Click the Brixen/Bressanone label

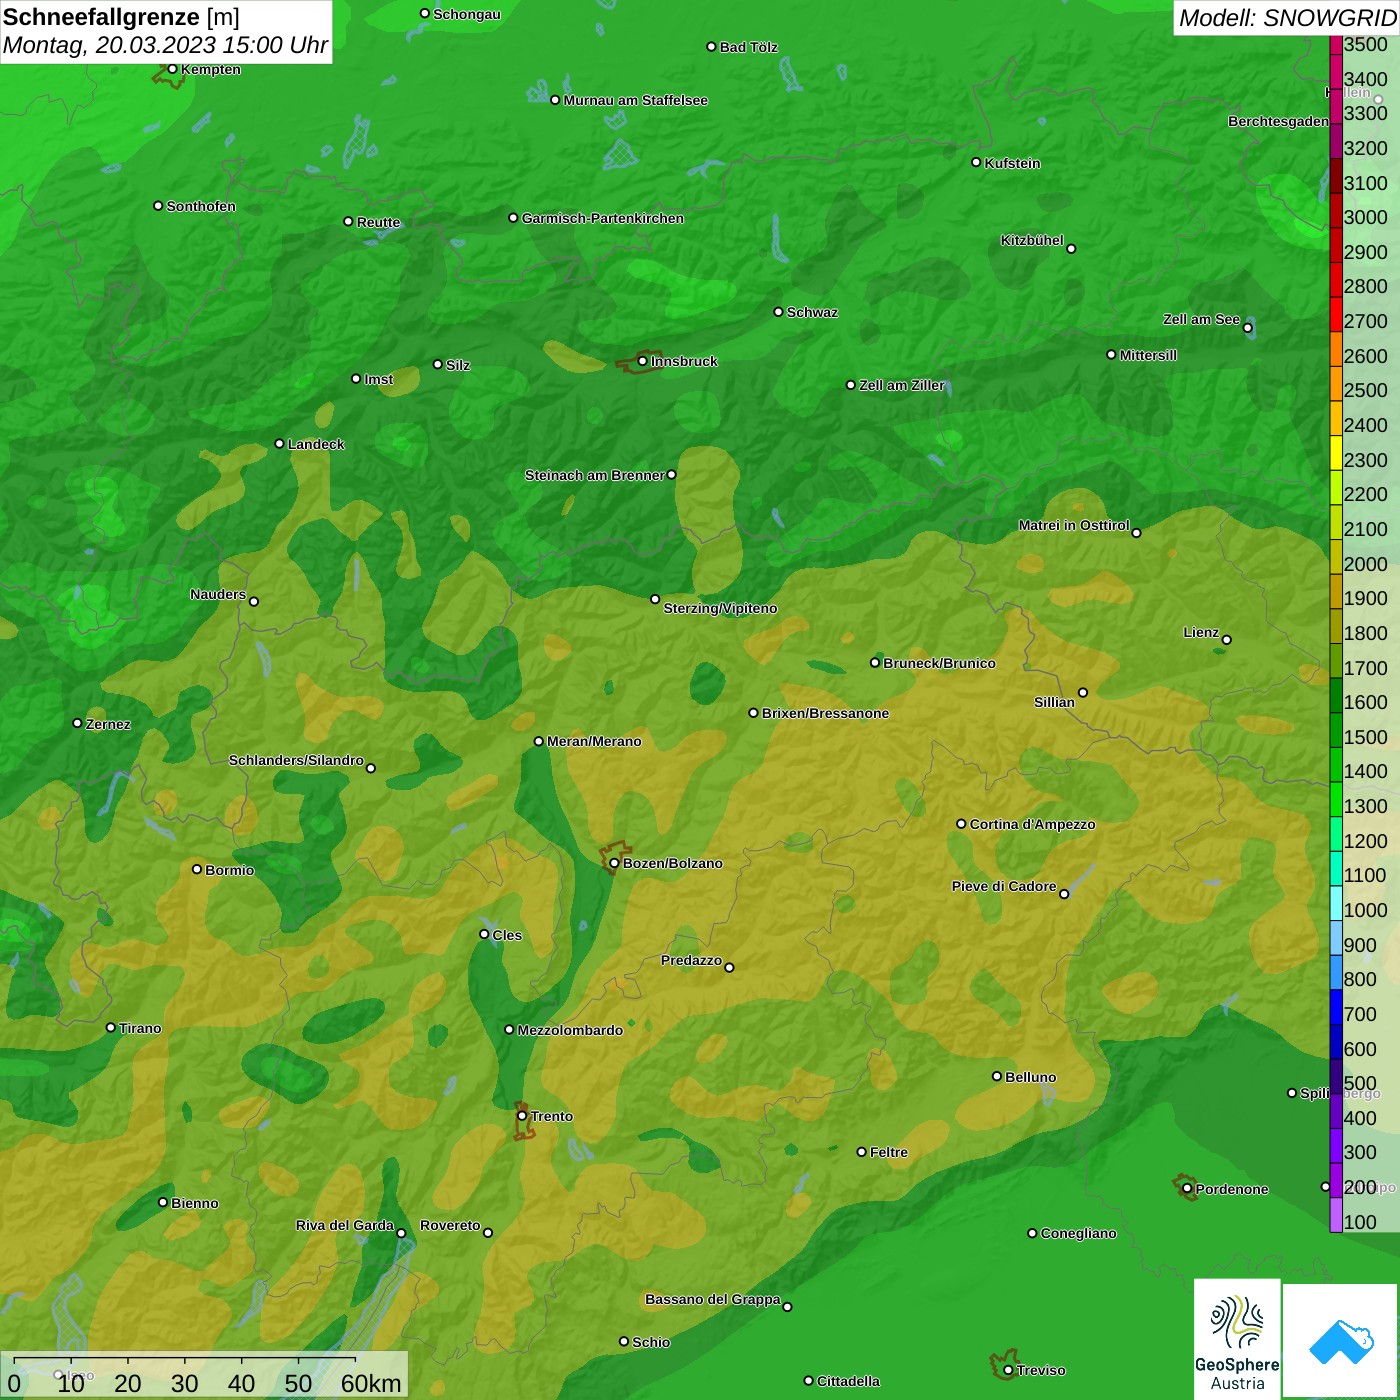825,713
